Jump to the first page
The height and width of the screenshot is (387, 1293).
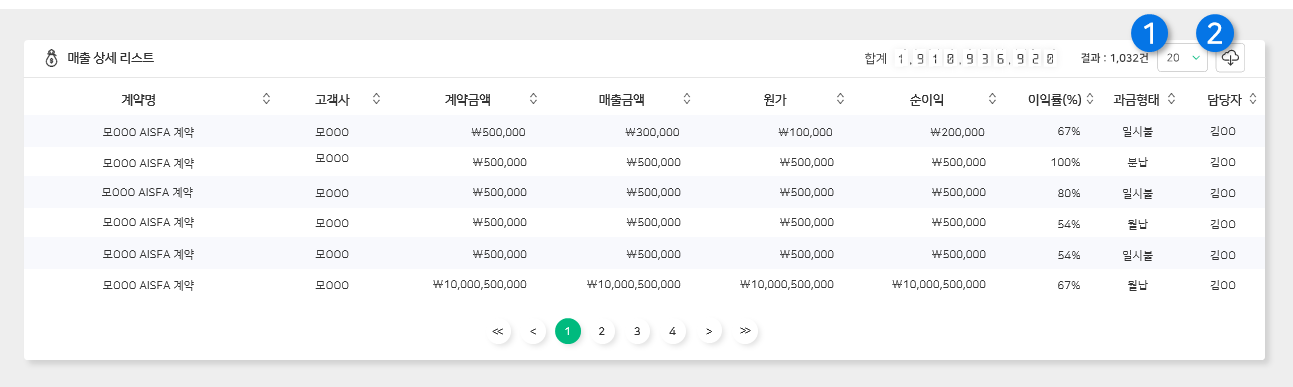click(x=498, y=330)
